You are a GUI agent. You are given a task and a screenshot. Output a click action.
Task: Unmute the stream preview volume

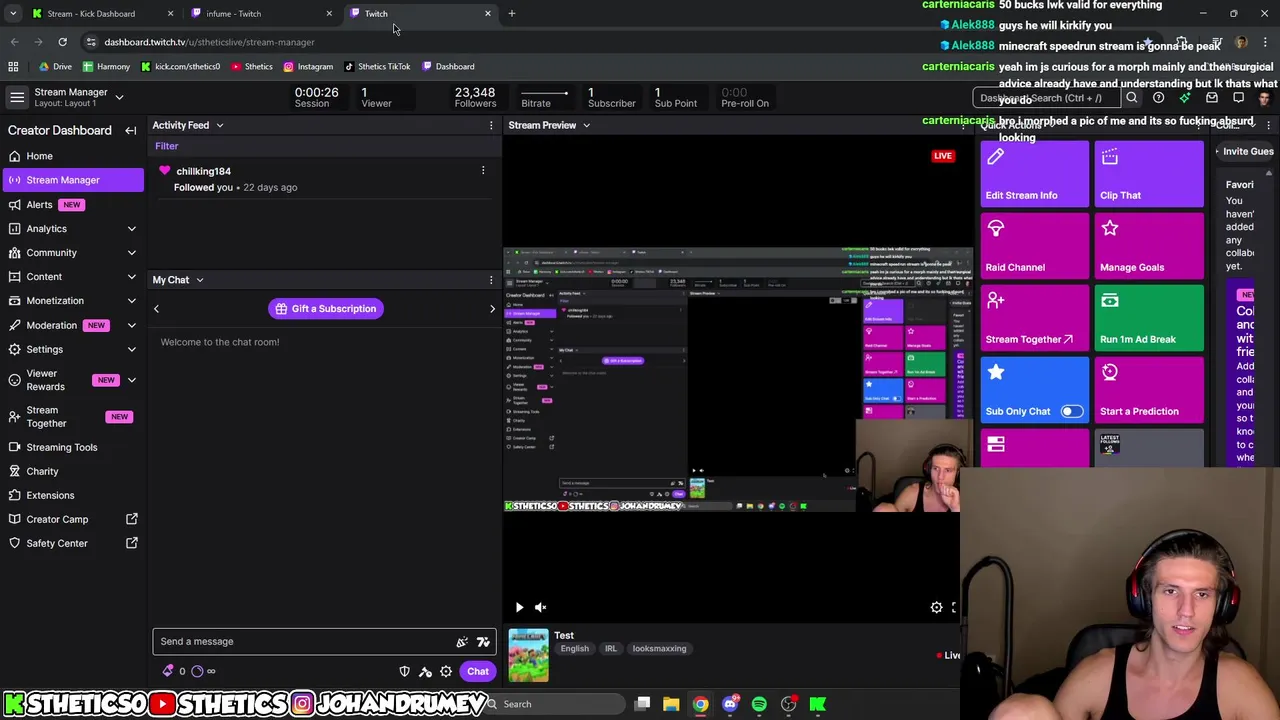pyautogui.click(x=540, y=607)
